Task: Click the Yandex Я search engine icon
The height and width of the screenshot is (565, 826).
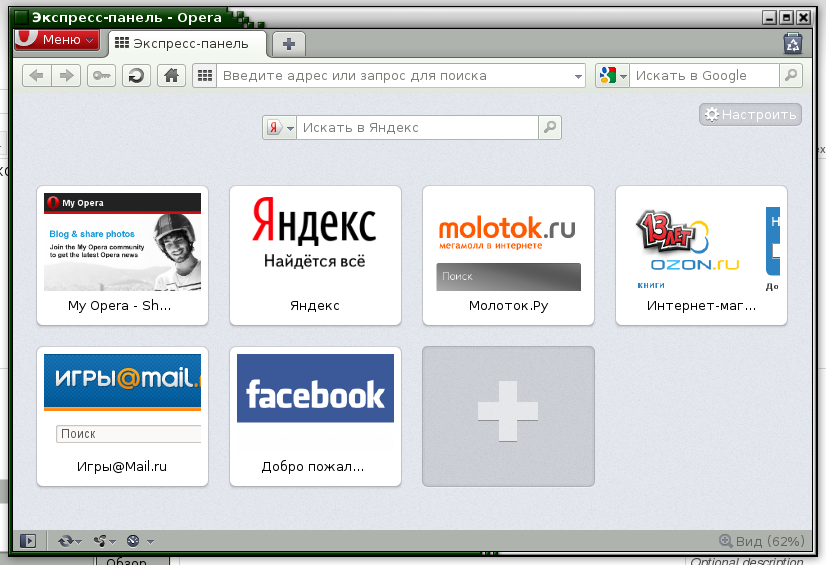Action: (x=273, y=127)
